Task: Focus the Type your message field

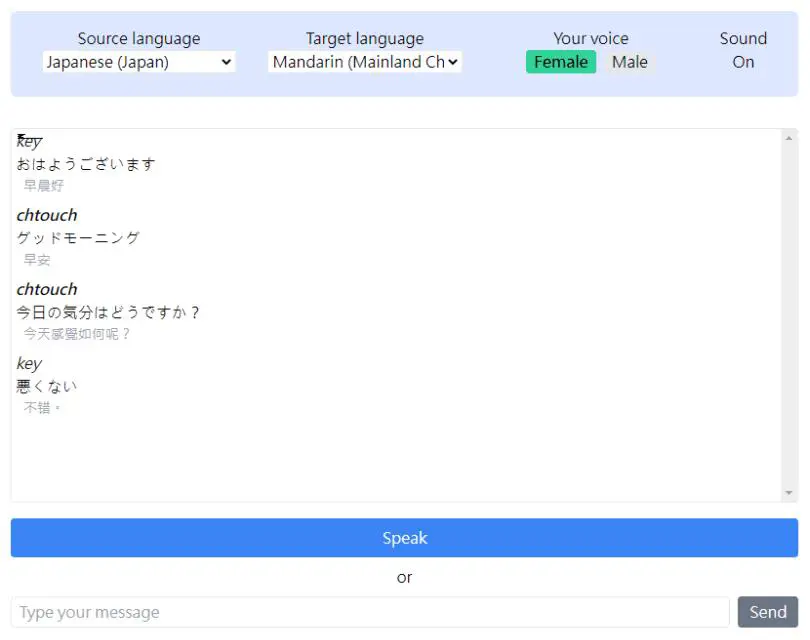Action: click(370, 612)
